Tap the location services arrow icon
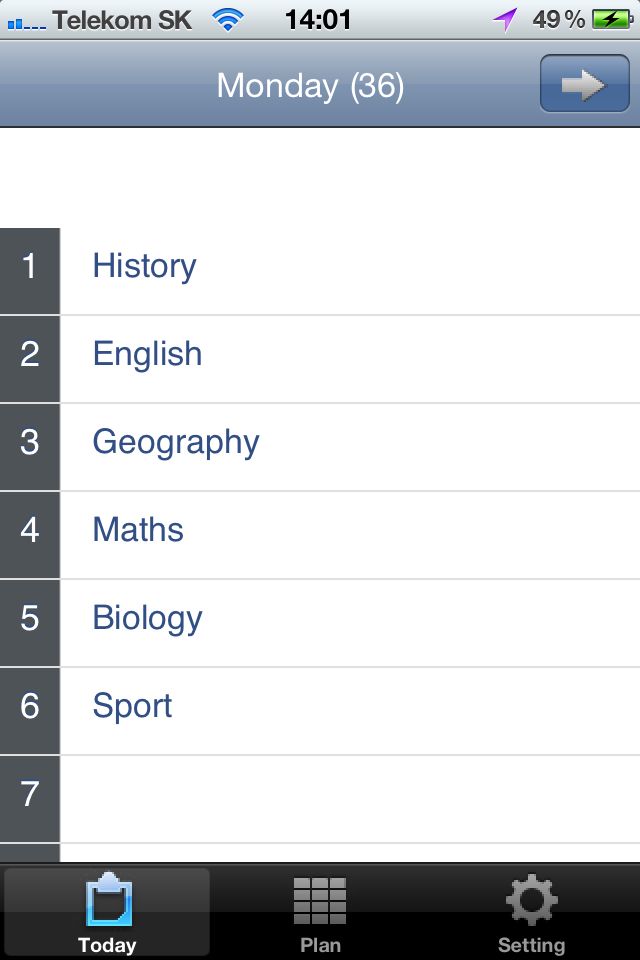The height and width of the screenshot is (960, 640). 506,19
